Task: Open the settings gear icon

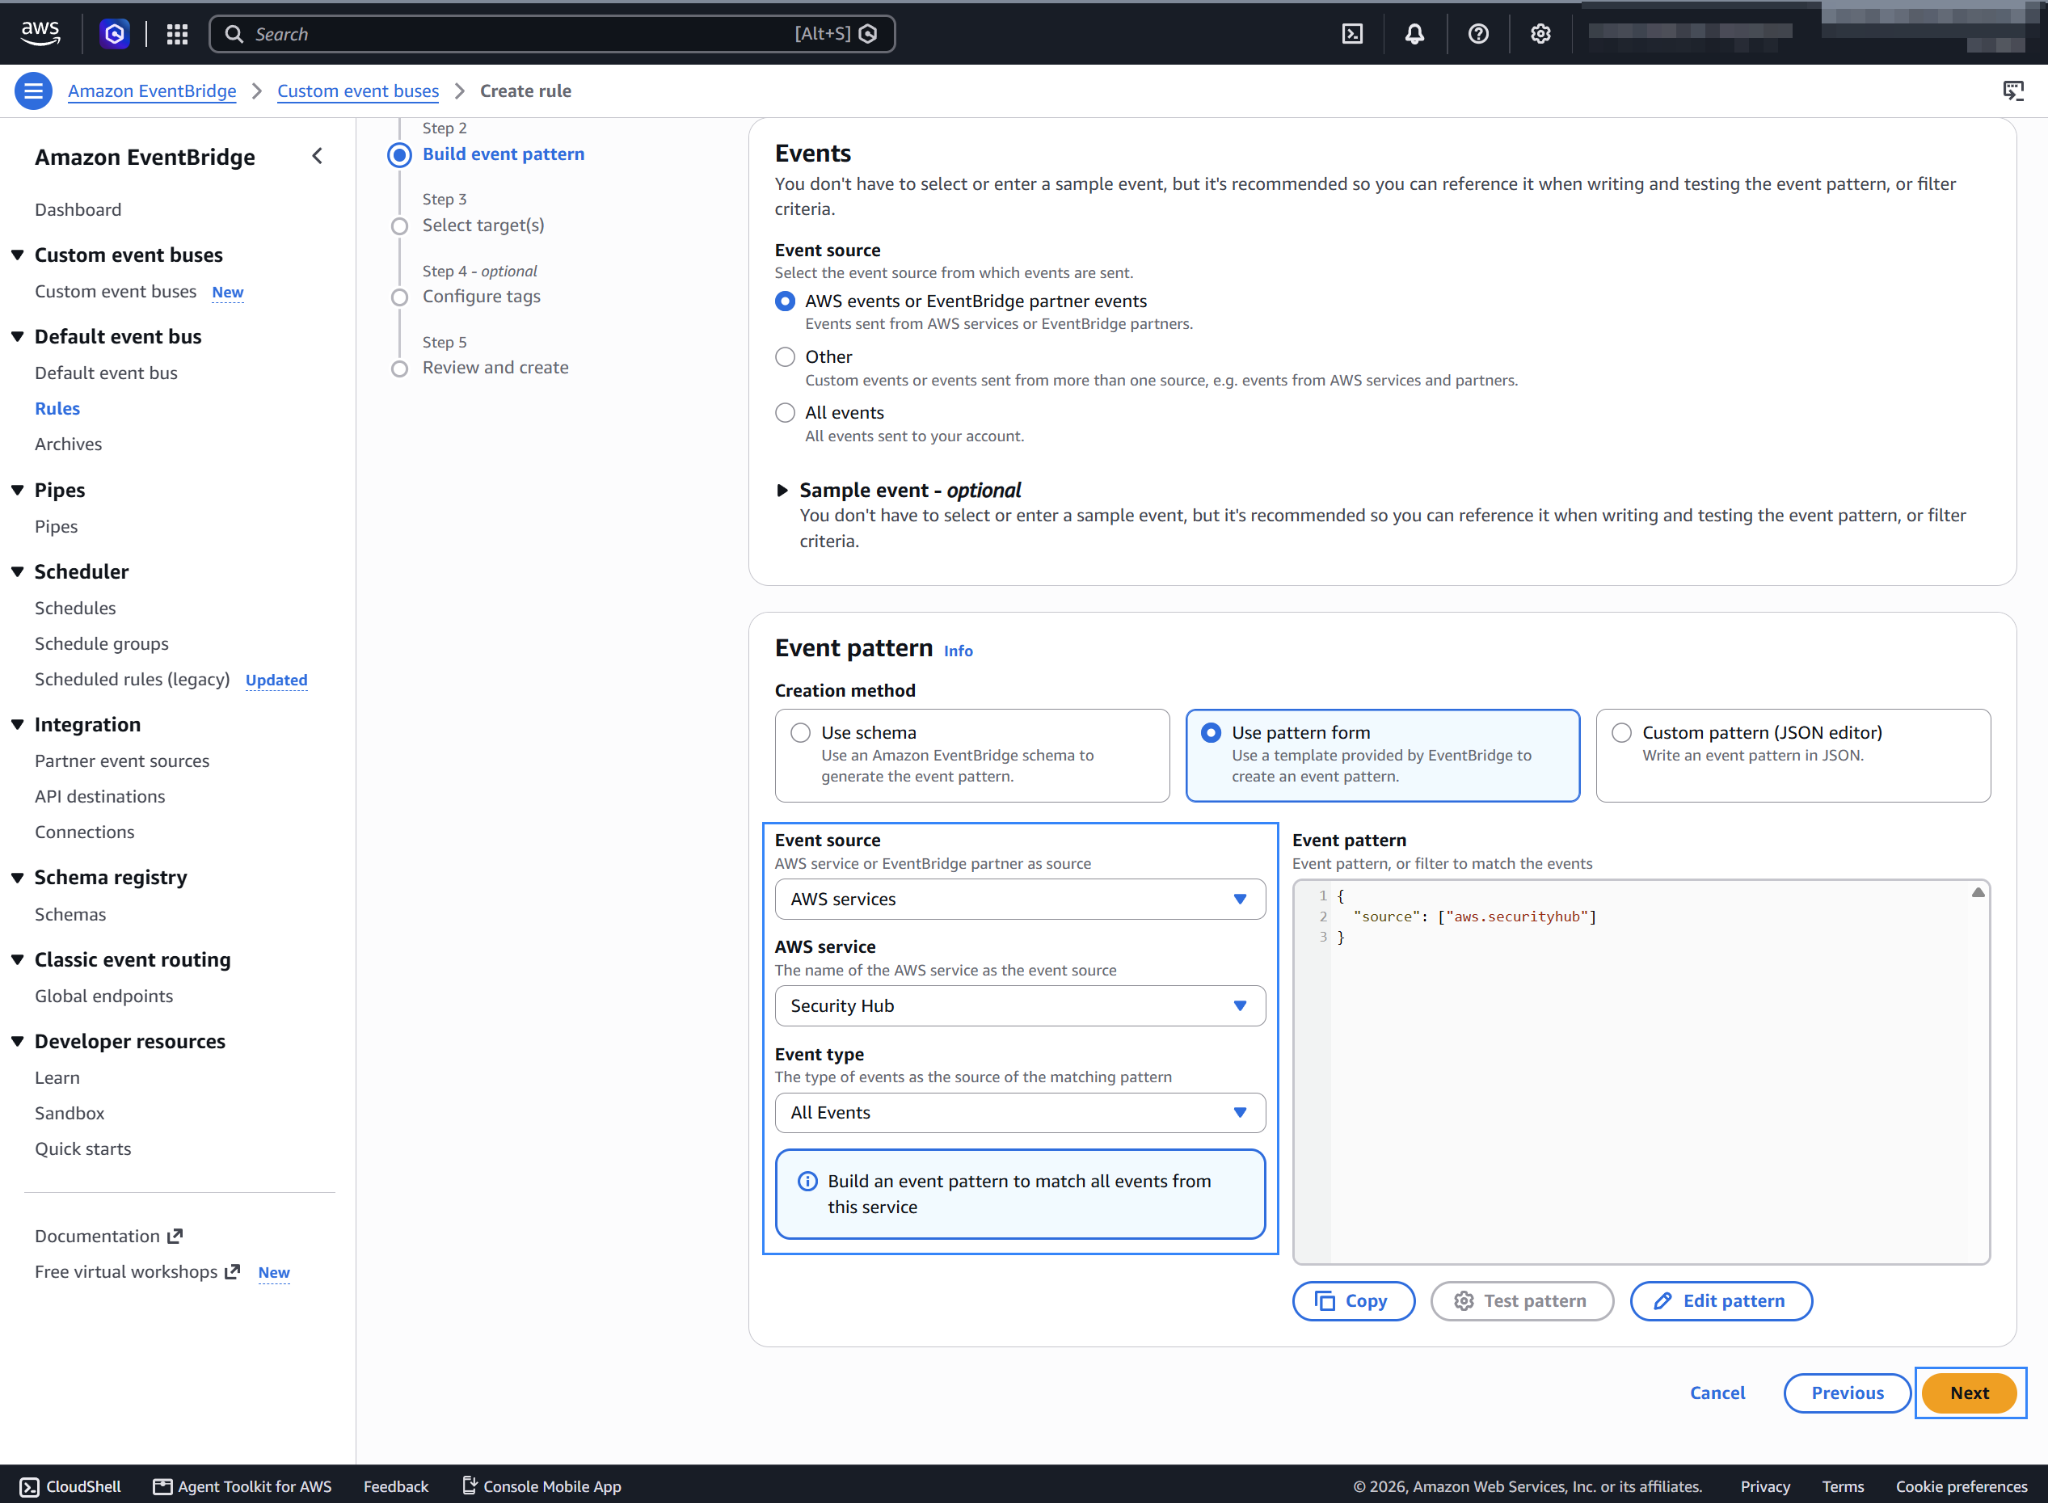Action: [x=1540, y=34]
